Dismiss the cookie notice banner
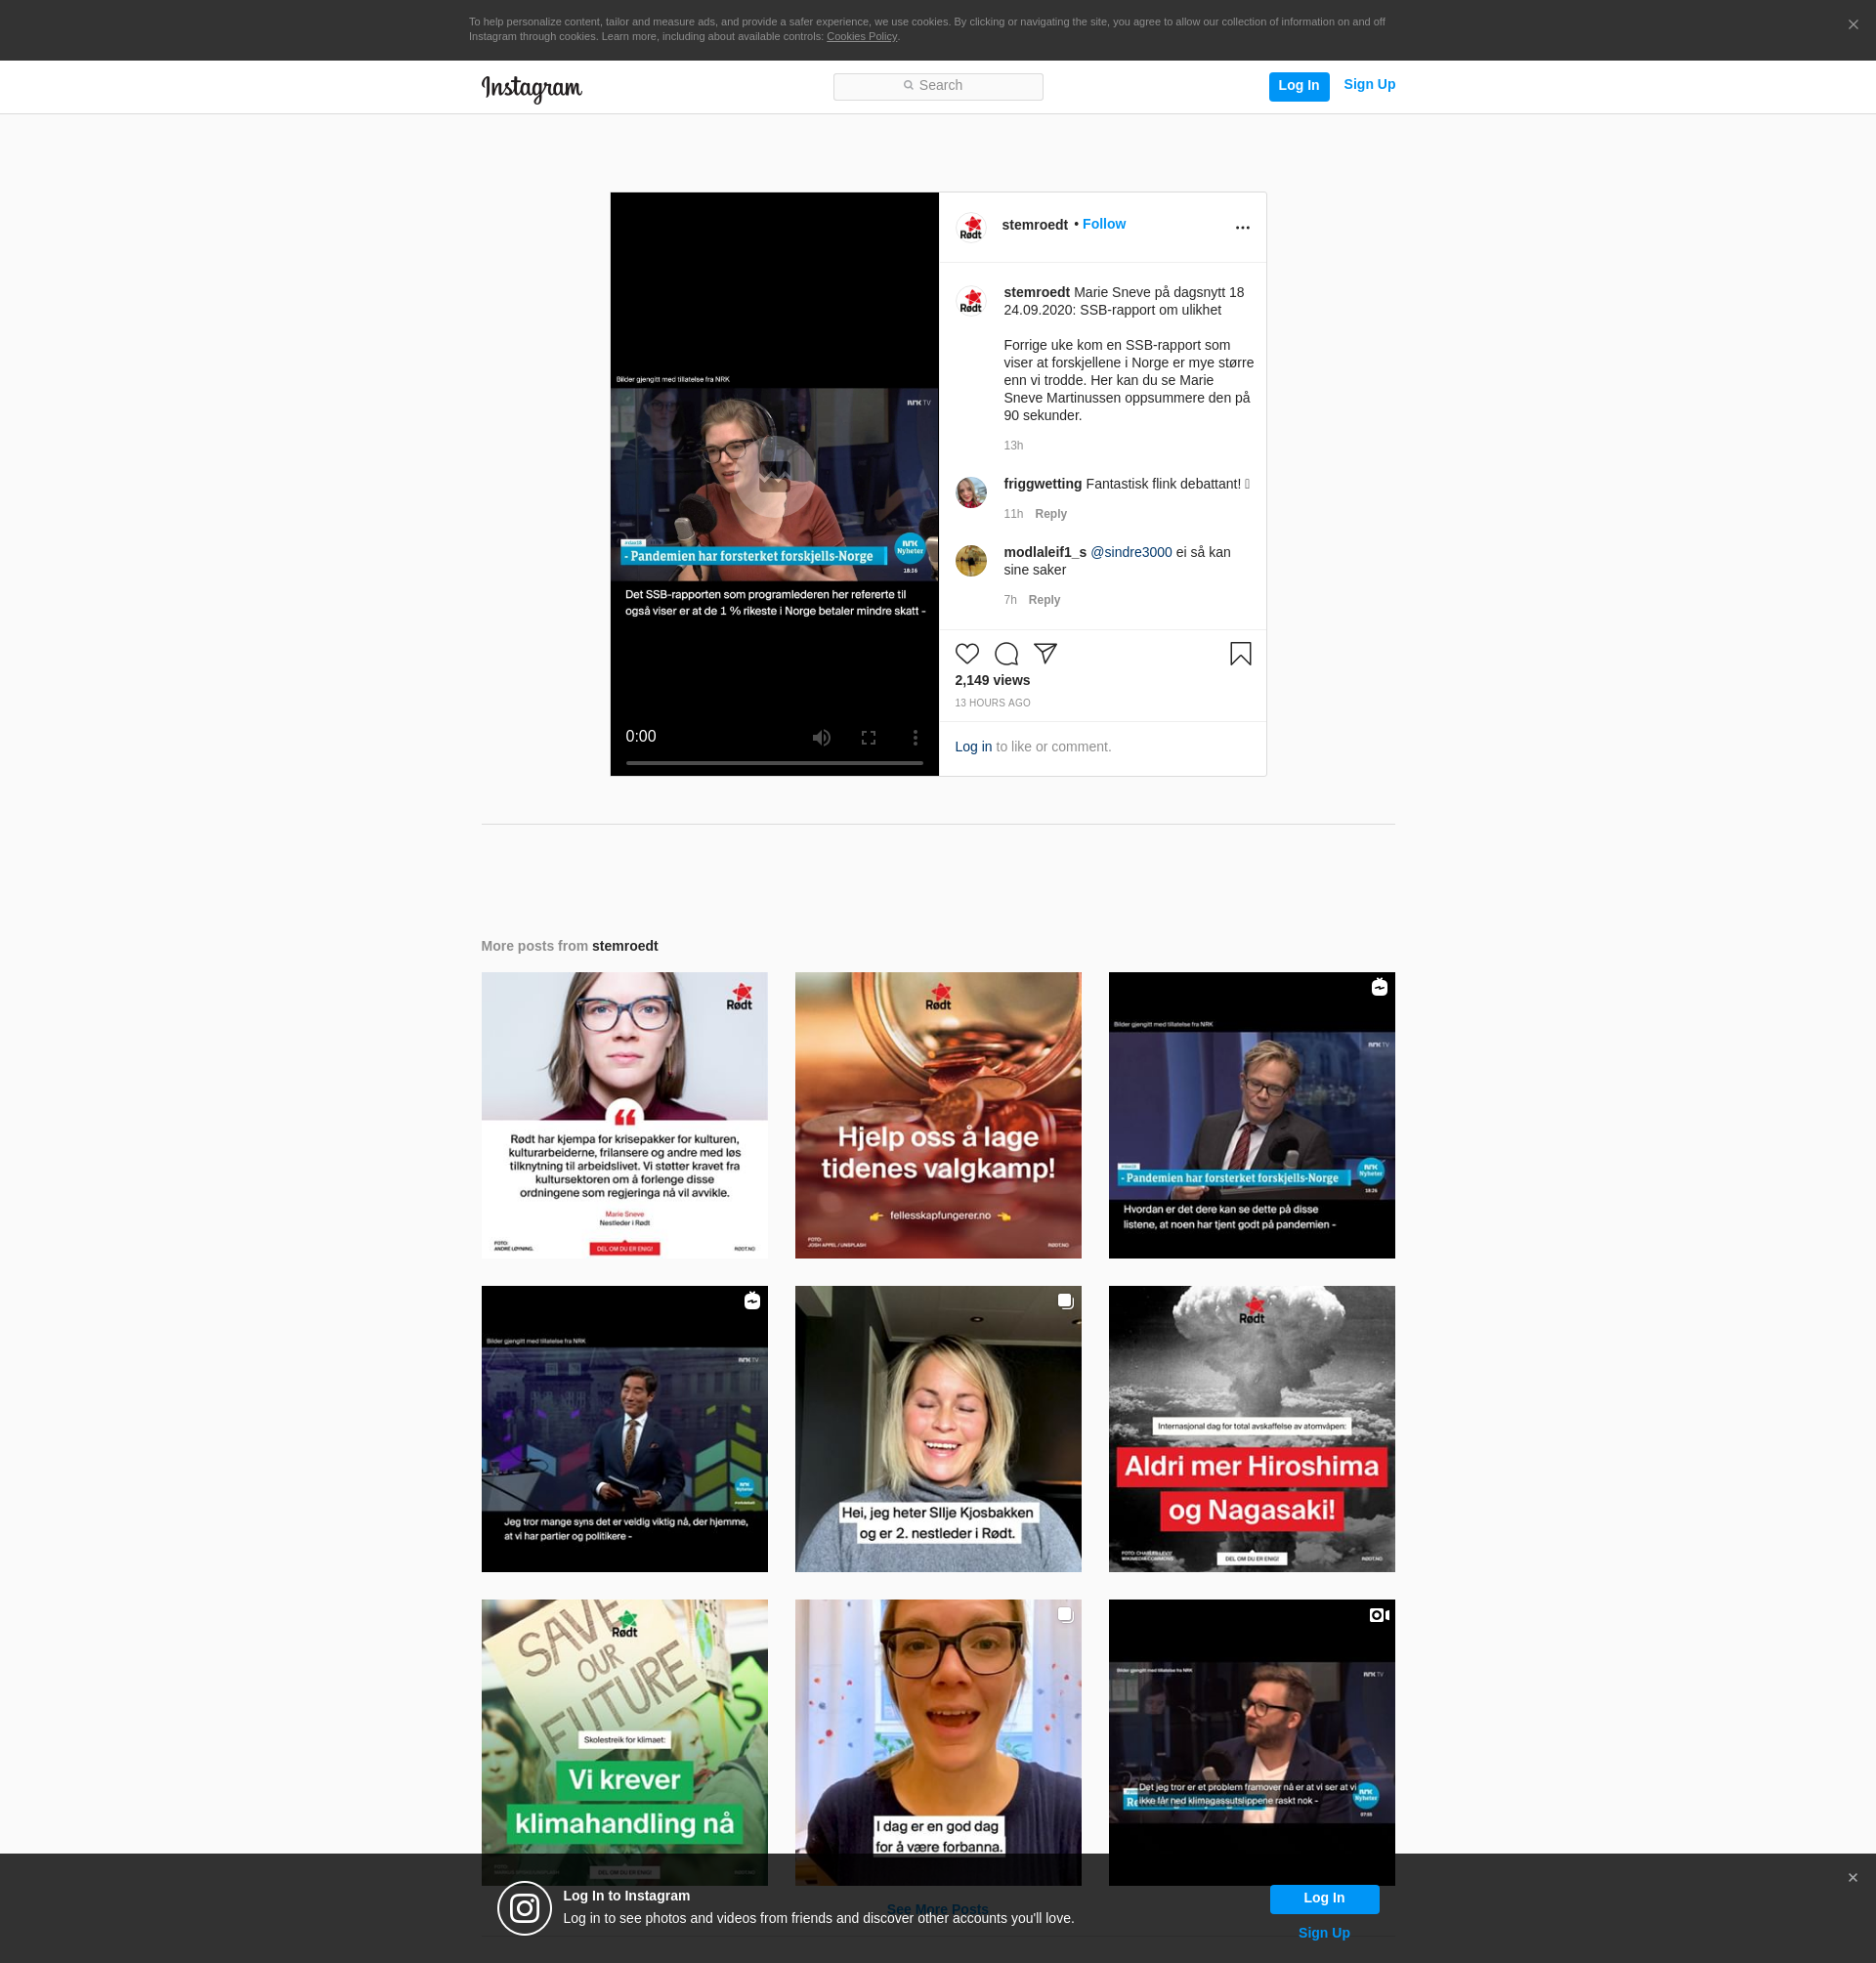 (1852, 26)
